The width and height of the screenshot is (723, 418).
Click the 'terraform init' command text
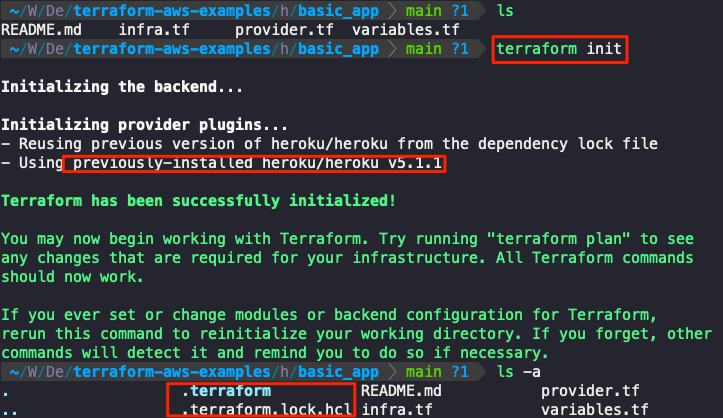tap(559, 49)
